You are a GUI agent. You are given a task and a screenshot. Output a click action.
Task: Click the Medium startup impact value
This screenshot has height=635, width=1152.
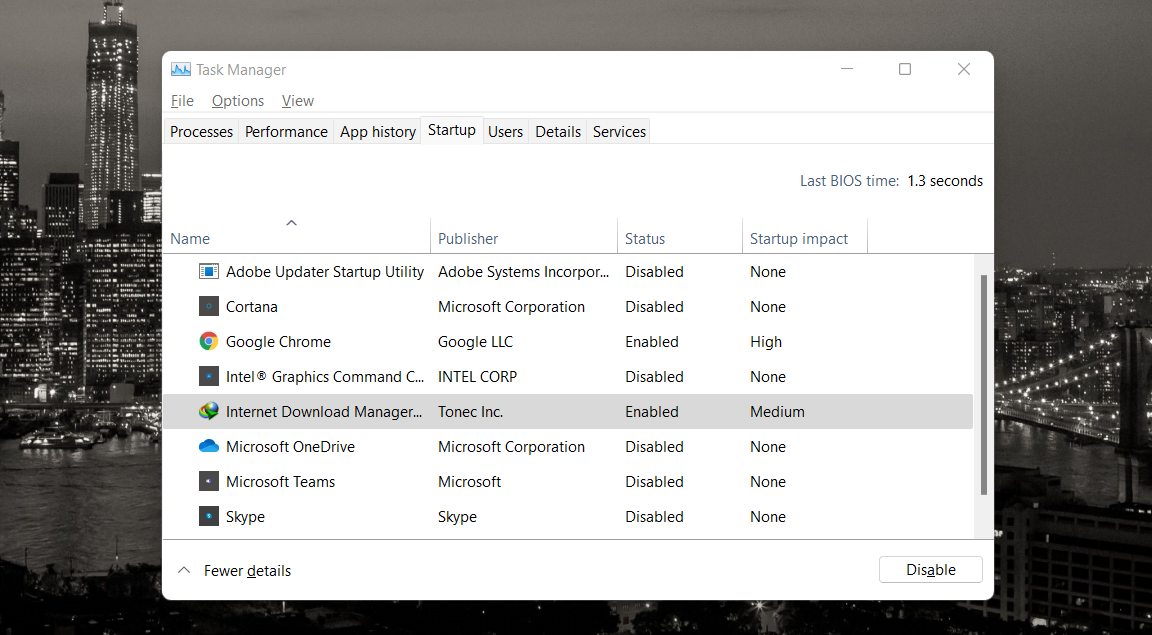pos(777,412)
